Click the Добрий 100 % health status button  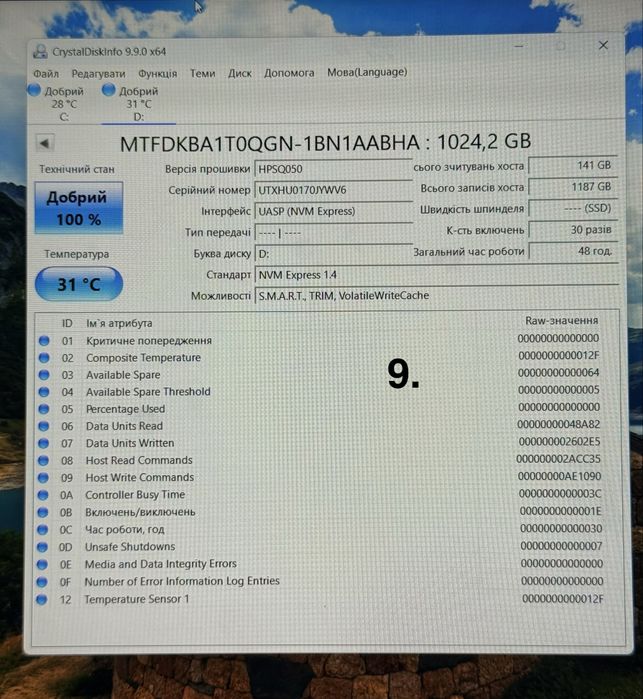(x=78, y=208)
